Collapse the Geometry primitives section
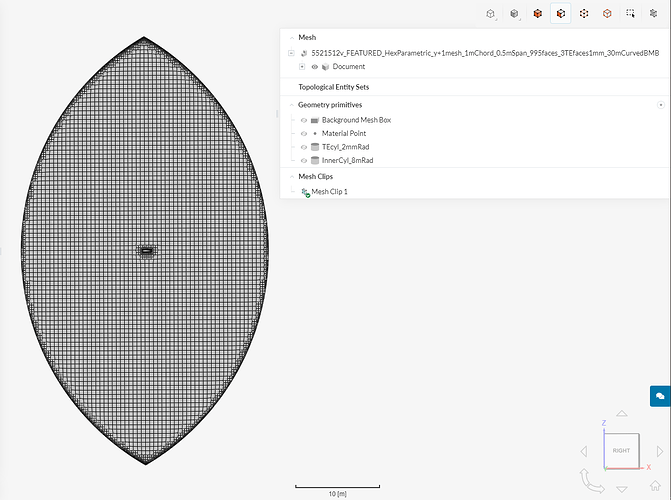Screen dimensions: 671x500 [x=291, y=105]
